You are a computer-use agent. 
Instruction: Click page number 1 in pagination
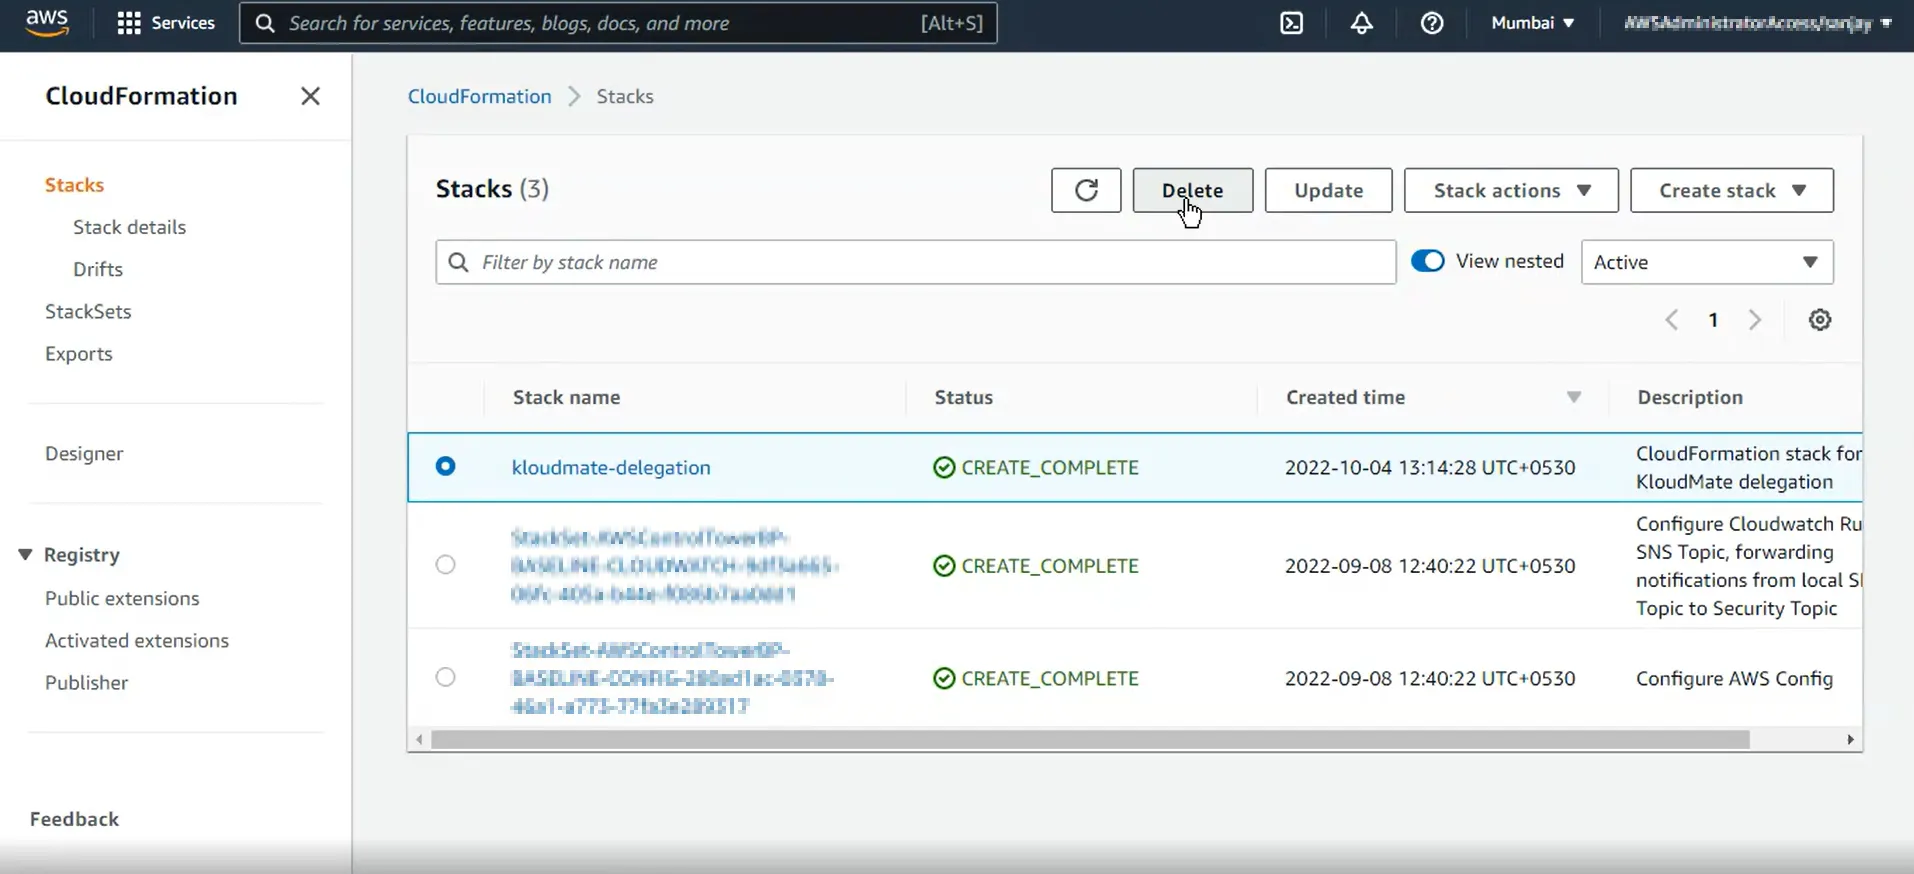(1713, 320)
